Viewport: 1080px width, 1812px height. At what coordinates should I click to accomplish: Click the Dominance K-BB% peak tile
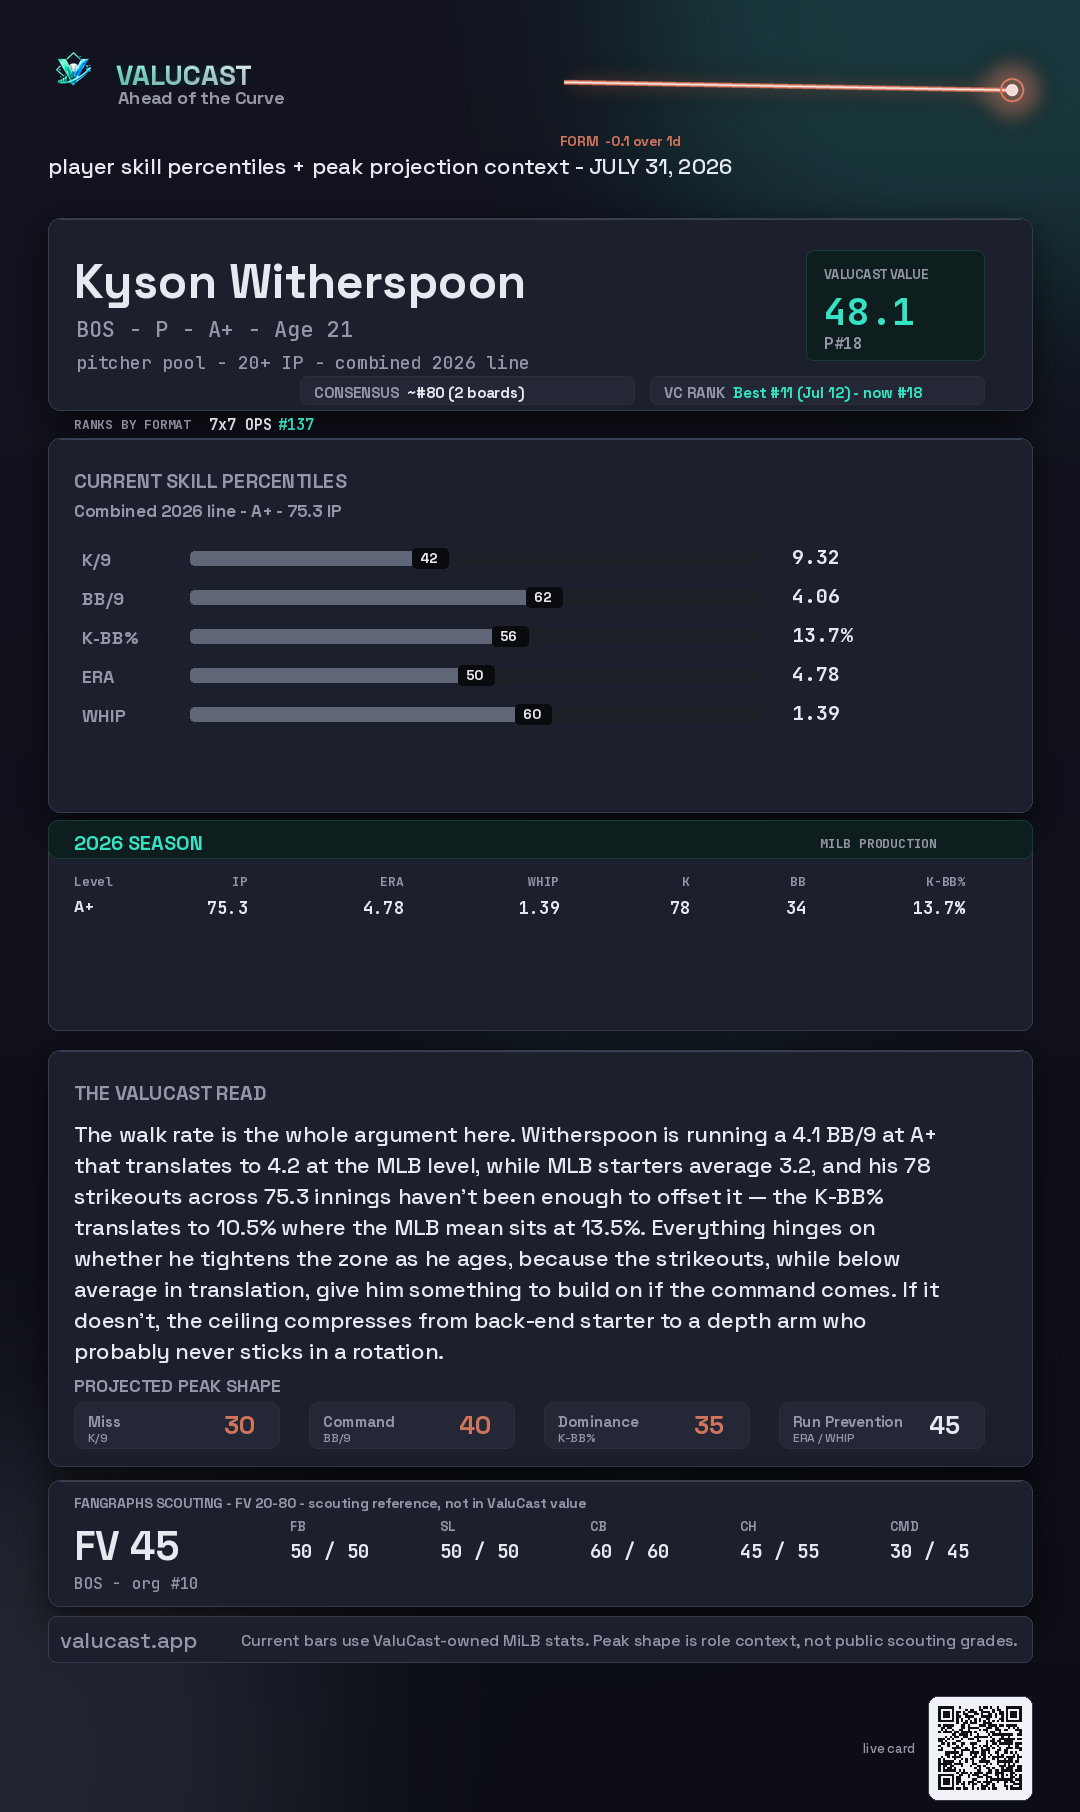click(646, 1426)
